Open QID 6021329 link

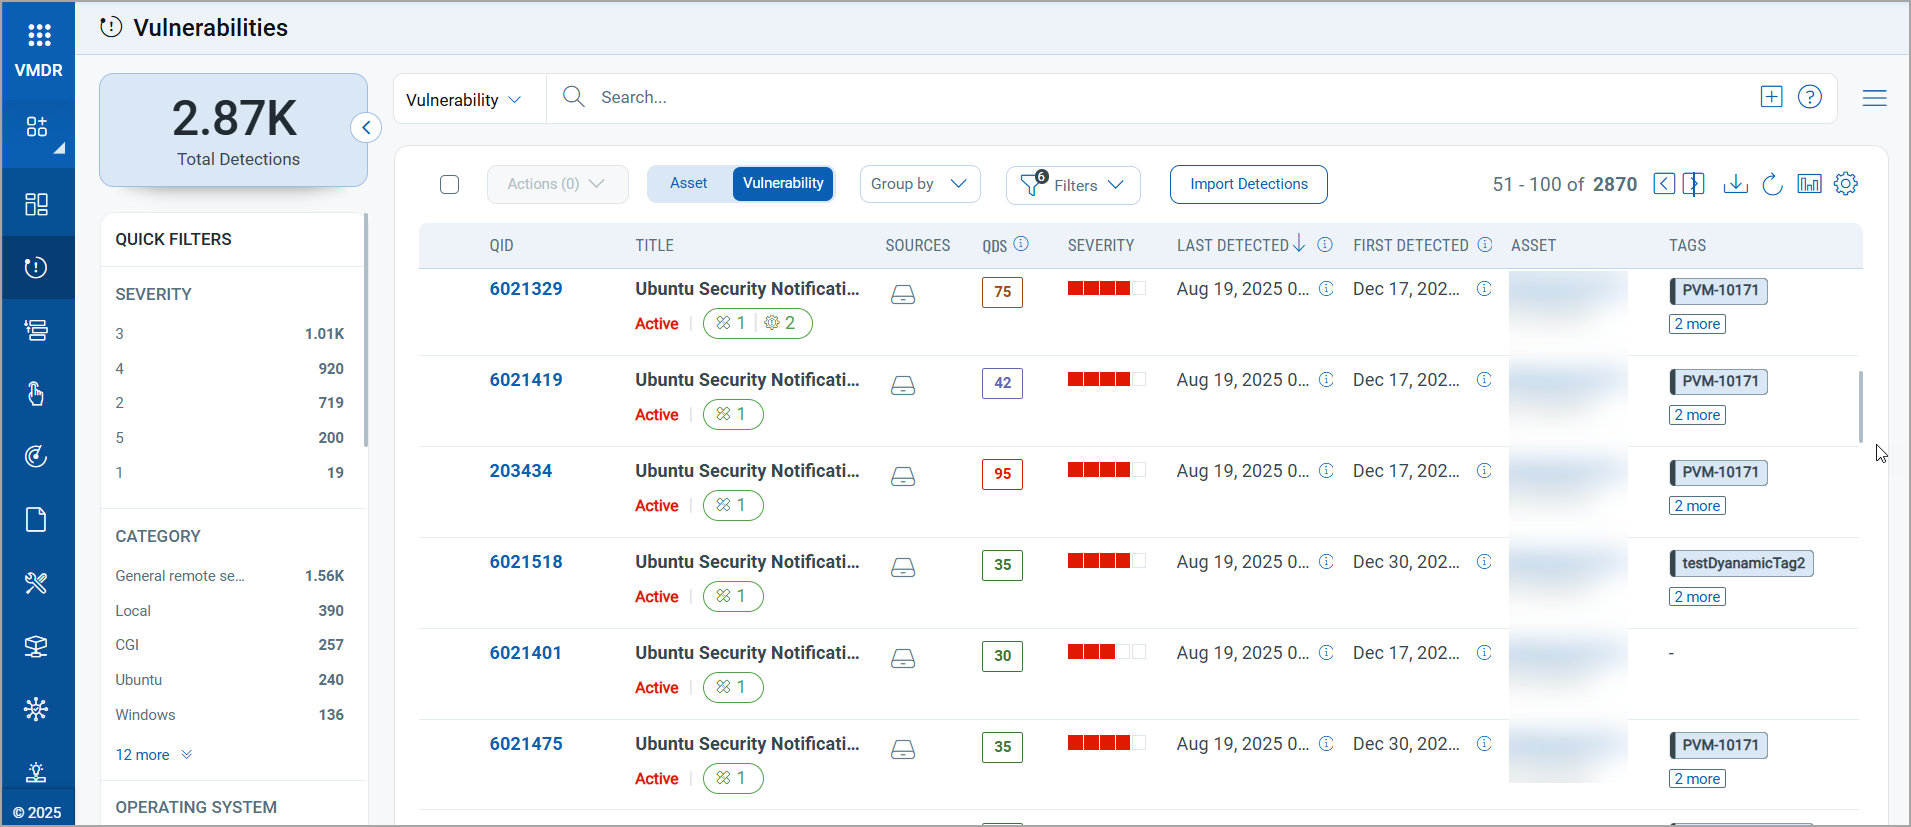[526, 289]
